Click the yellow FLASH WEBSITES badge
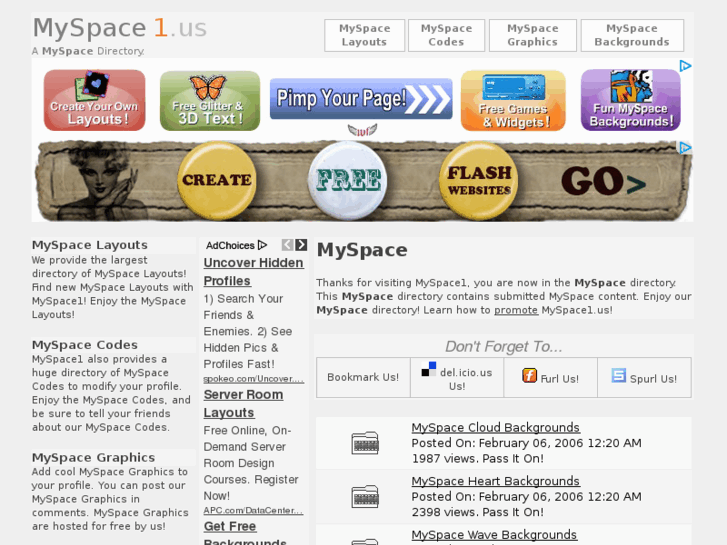 [x=479, y=180]
